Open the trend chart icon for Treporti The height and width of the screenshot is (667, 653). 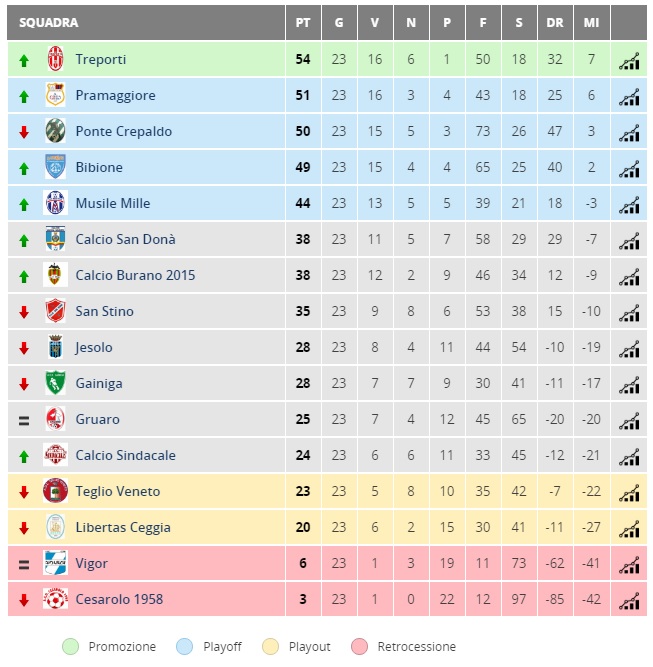(629, 61)
